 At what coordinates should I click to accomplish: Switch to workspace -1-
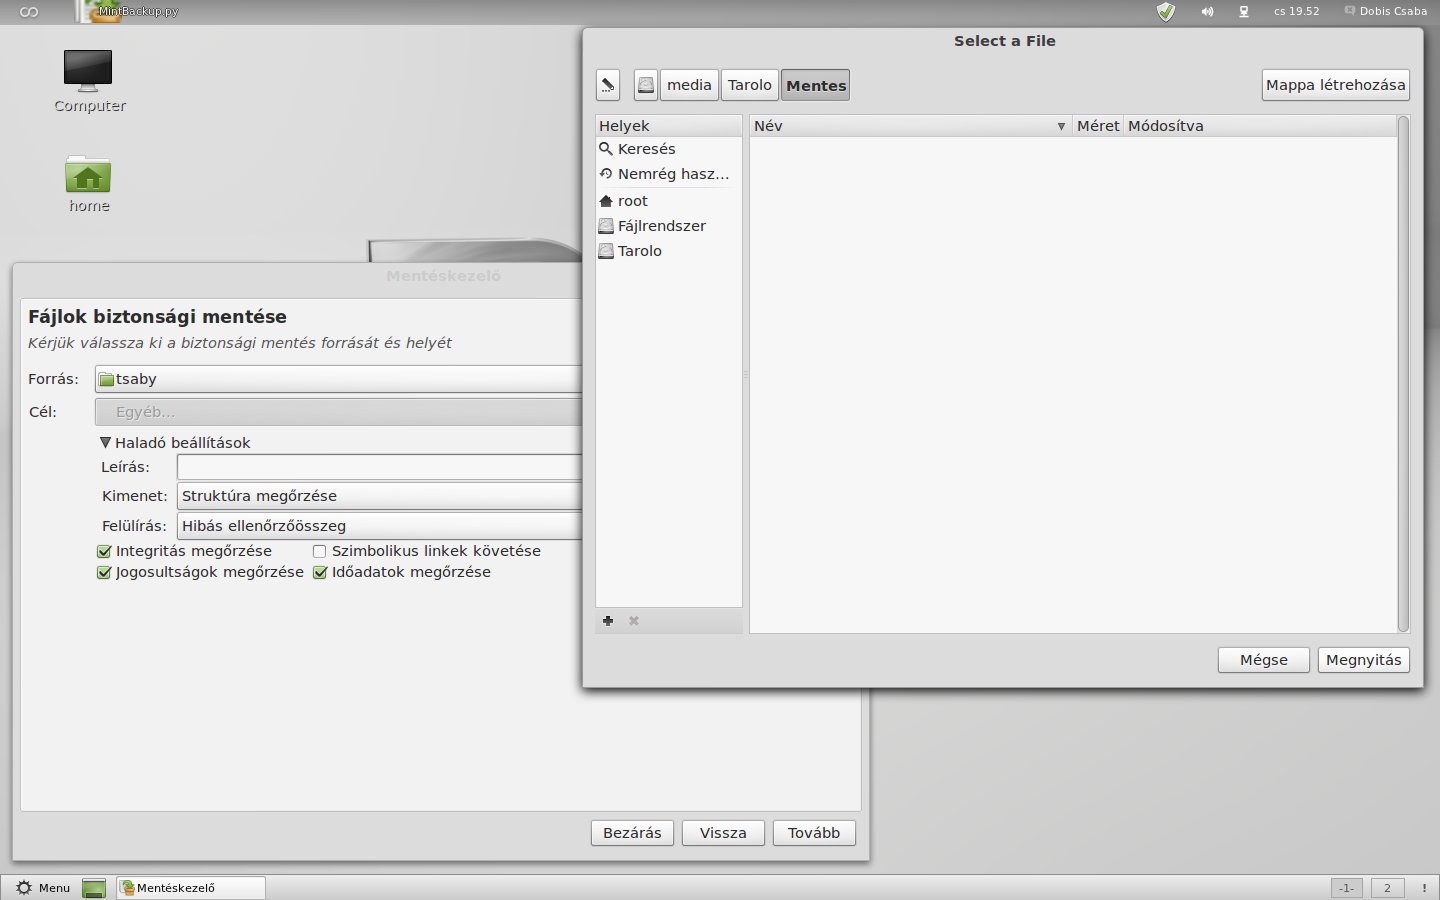click(1347, 888)
